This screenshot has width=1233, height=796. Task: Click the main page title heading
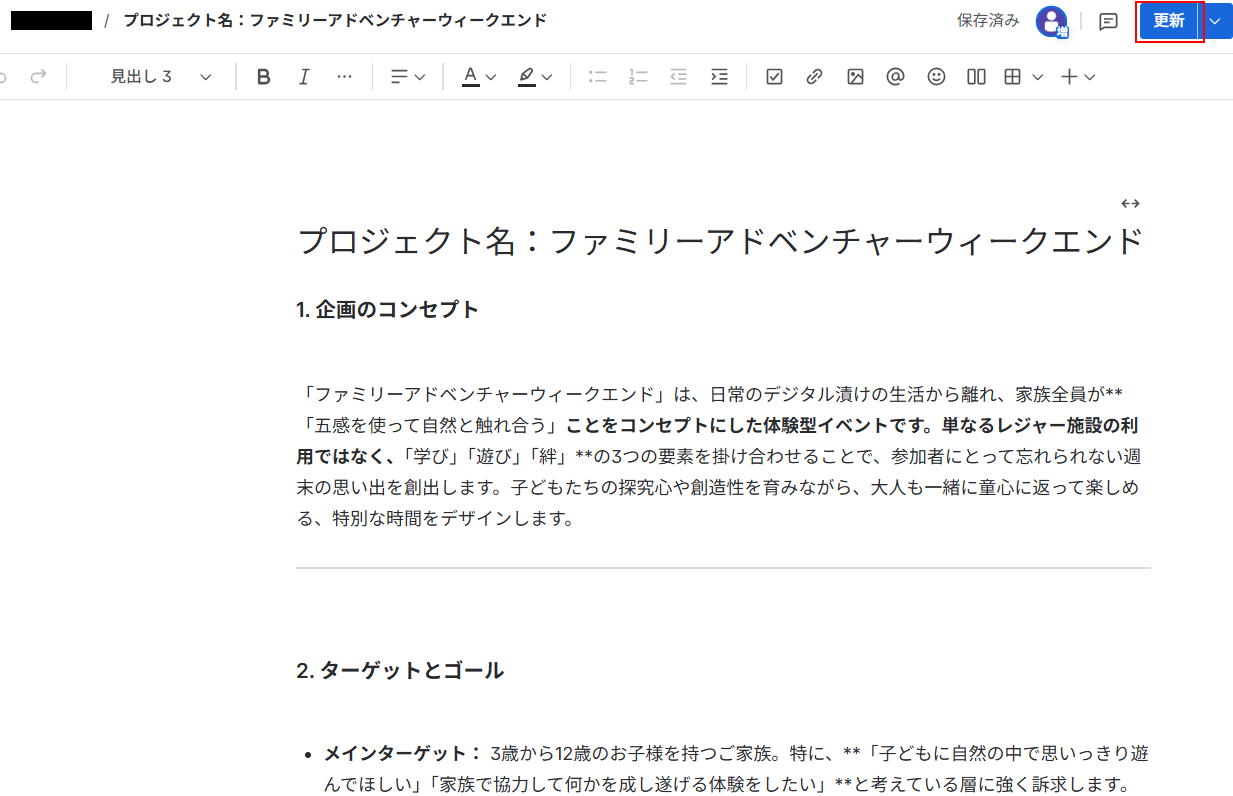point(721,241)
